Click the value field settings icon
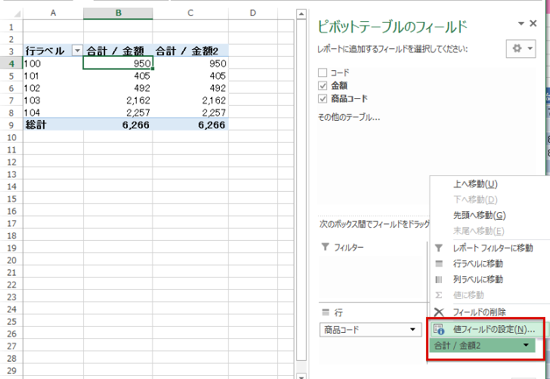Image resolution: width=550 pixels, height=379 pixels. click(x=438, y=329)
